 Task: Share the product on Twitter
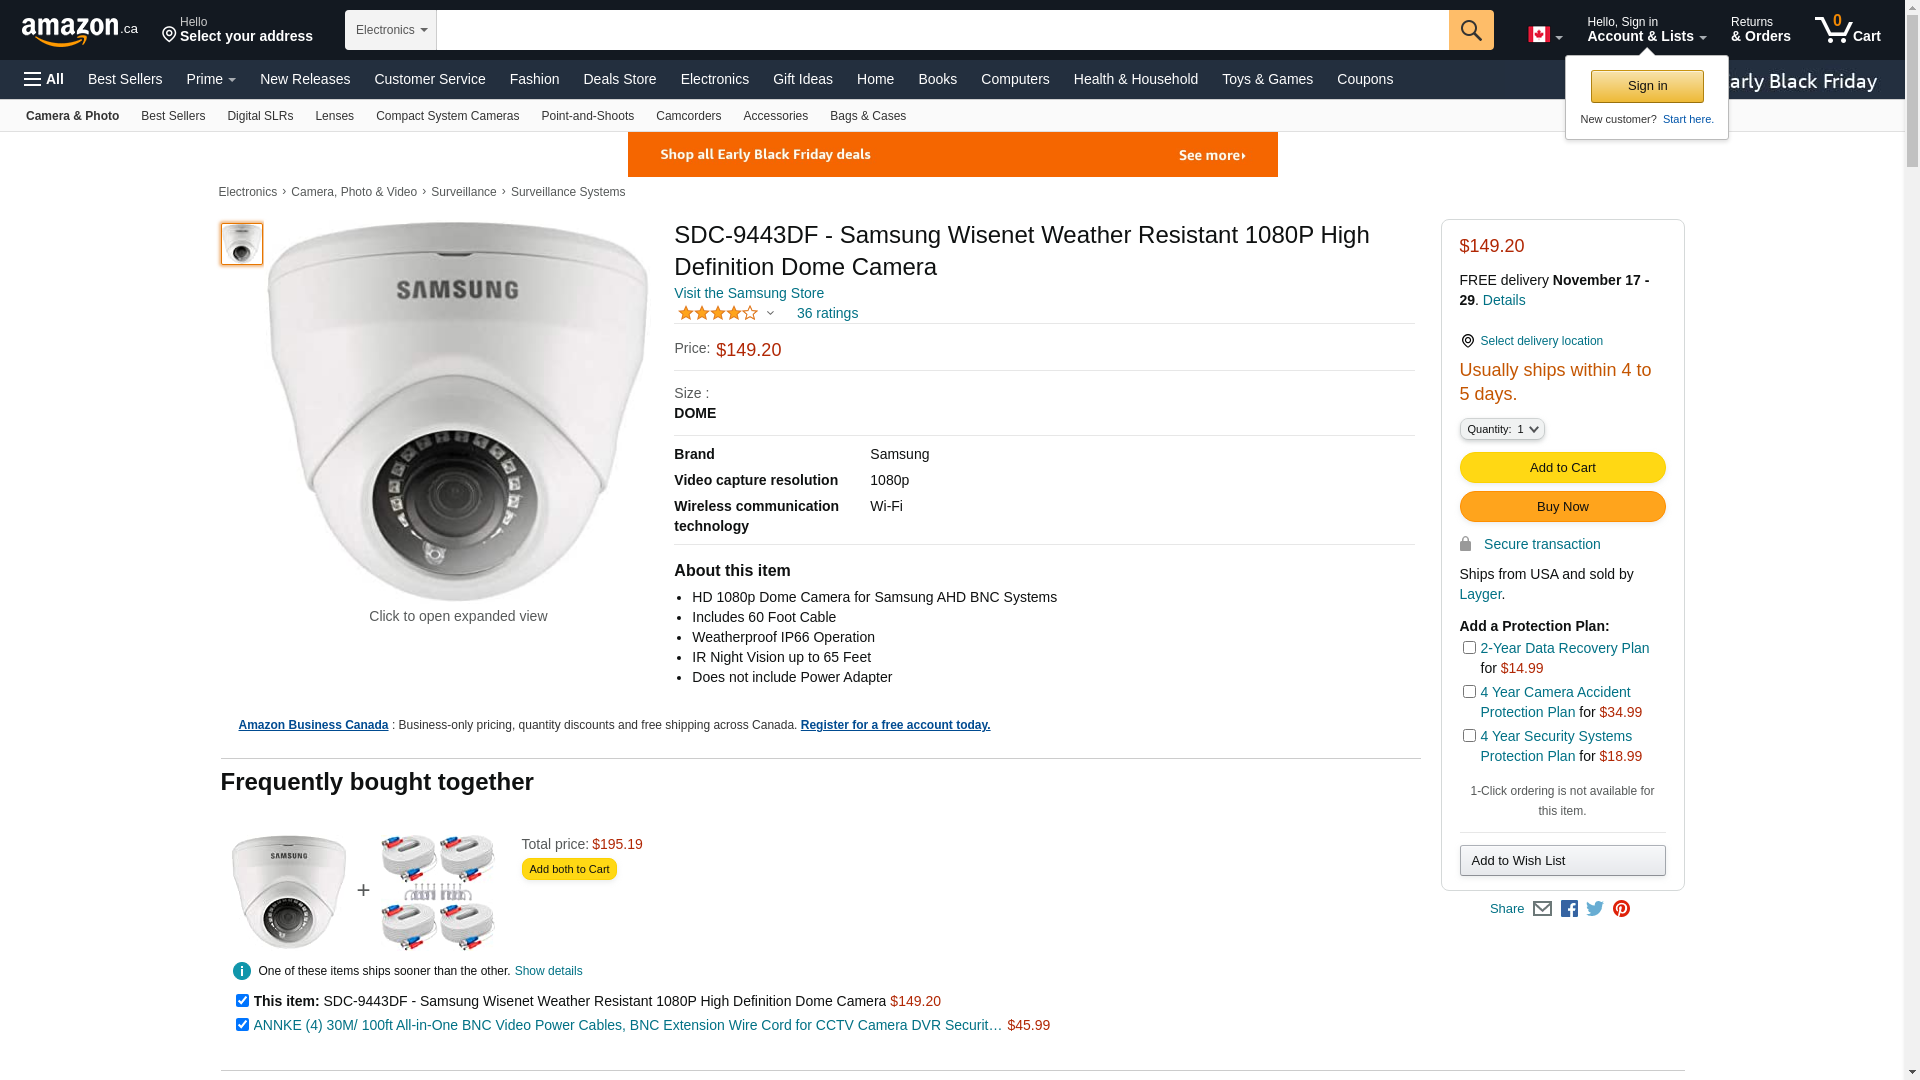pos(1595,909)
